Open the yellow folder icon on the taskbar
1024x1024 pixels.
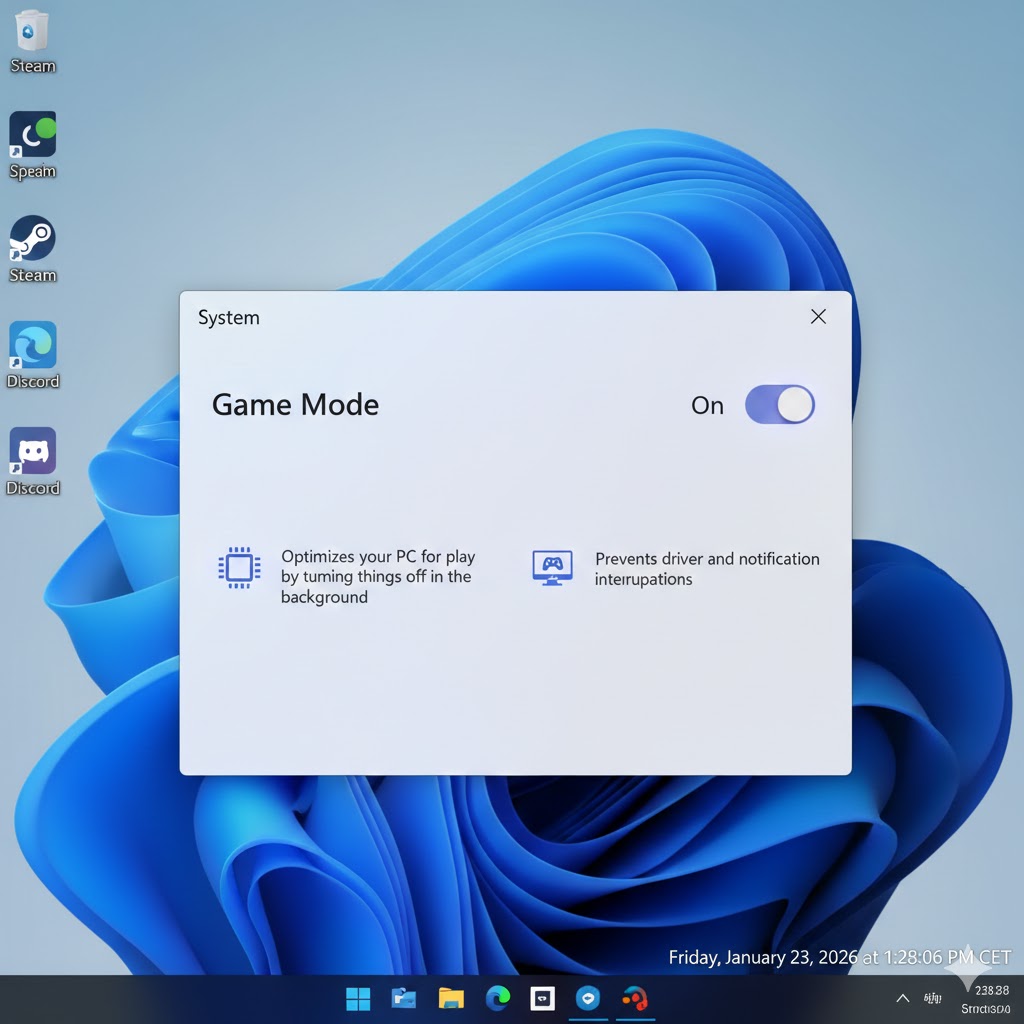(450, 998)
